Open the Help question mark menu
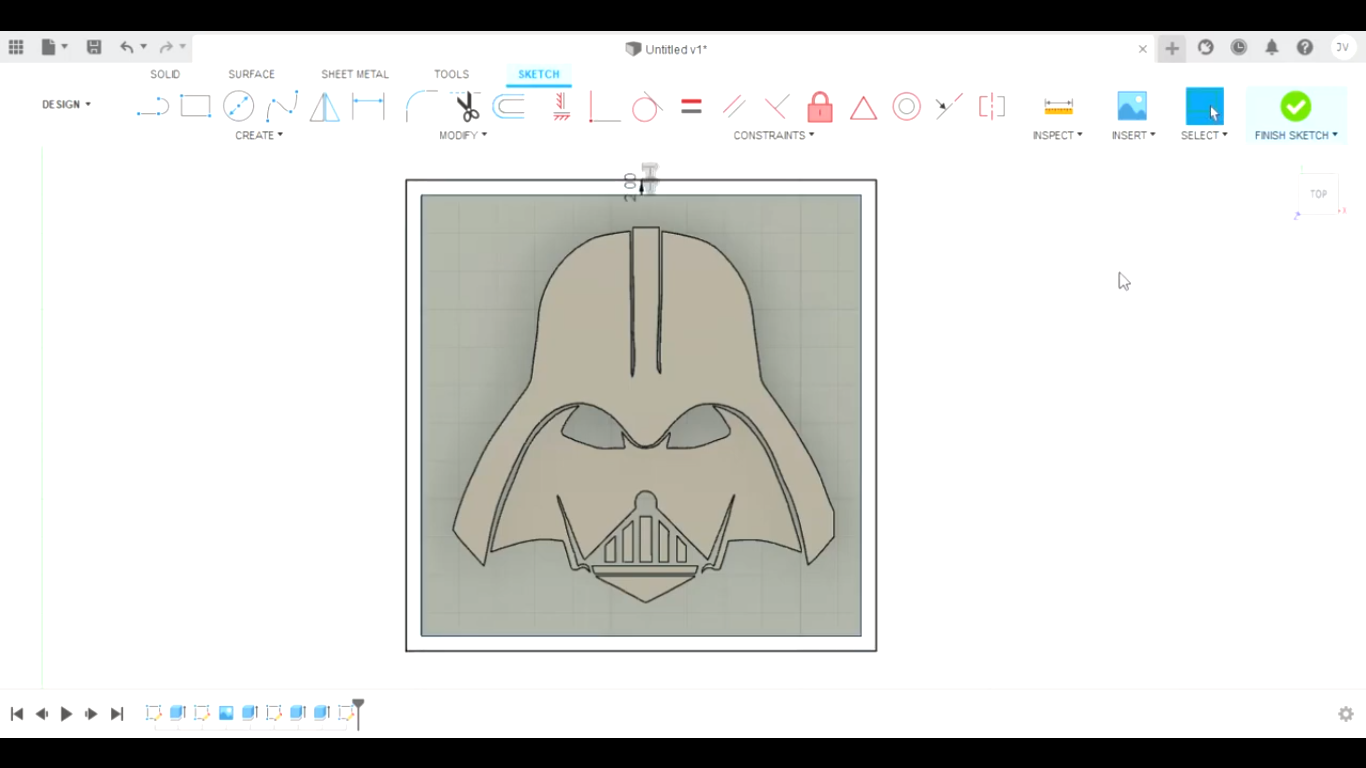1366x768 pixels. (1305, 47)
